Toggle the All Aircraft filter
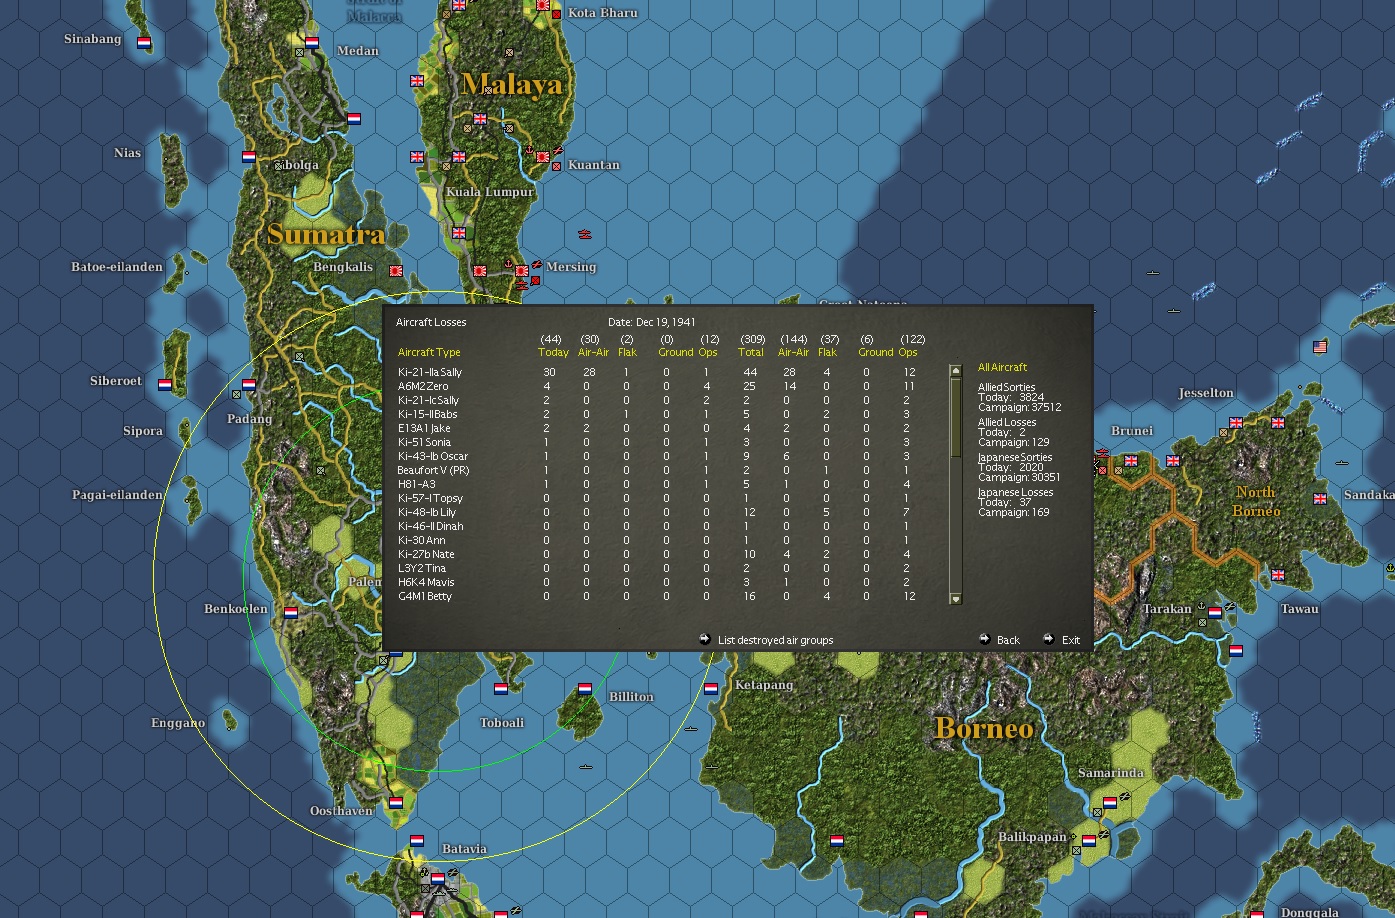The height and width of the screenshot is (918, 1395). 1003,367
